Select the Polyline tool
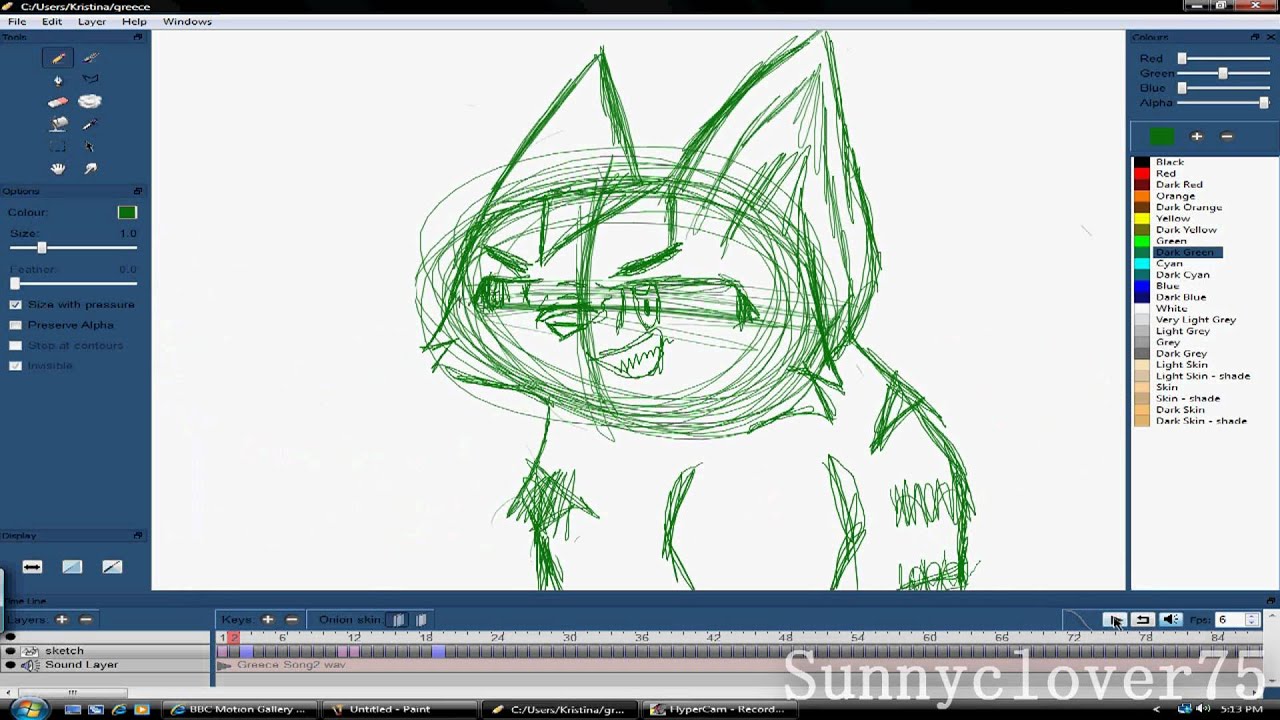The image size is (1280, 720). [90, 80]
